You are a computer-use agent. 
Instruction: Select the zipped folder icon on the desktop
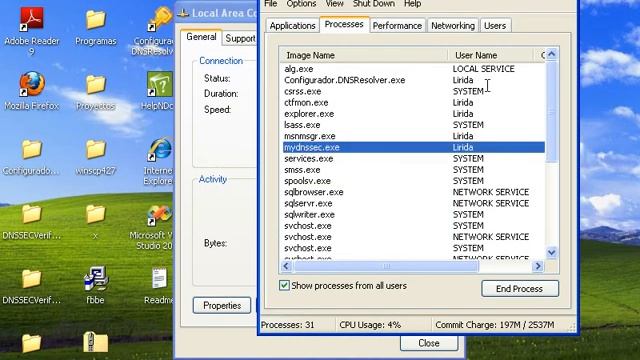point(96,342)
